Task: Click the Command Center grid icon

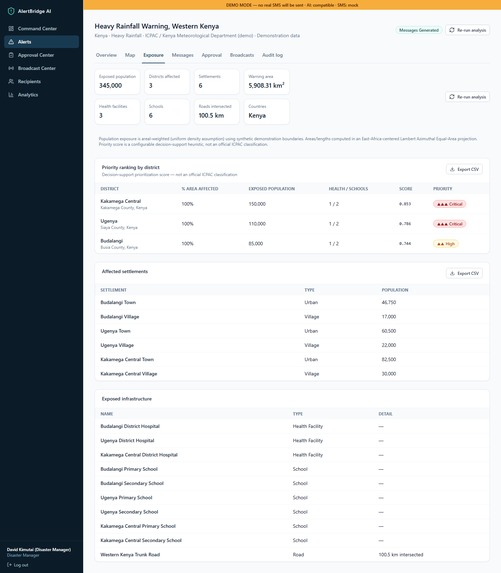Action: click(11, 29)
